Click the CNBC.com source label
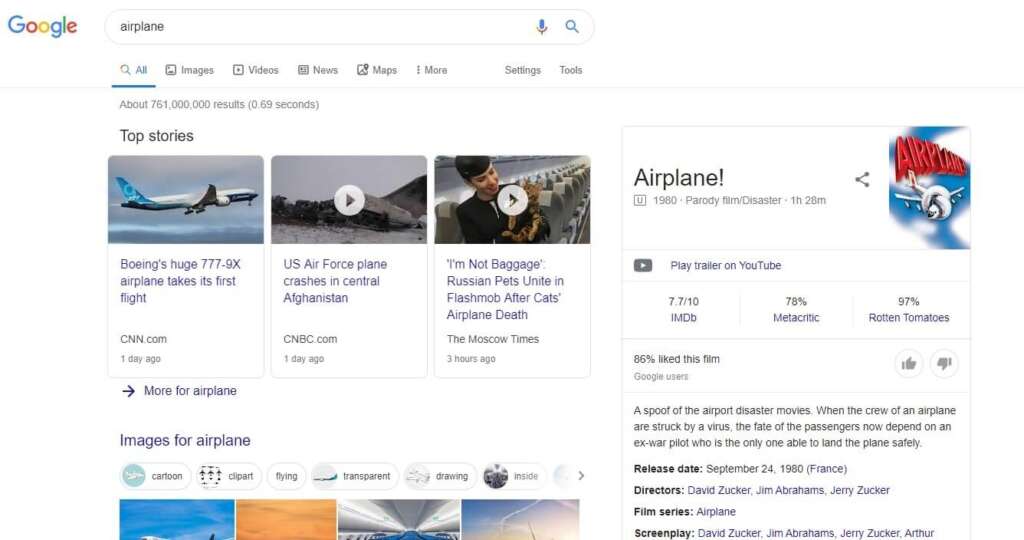 [310, 339]
